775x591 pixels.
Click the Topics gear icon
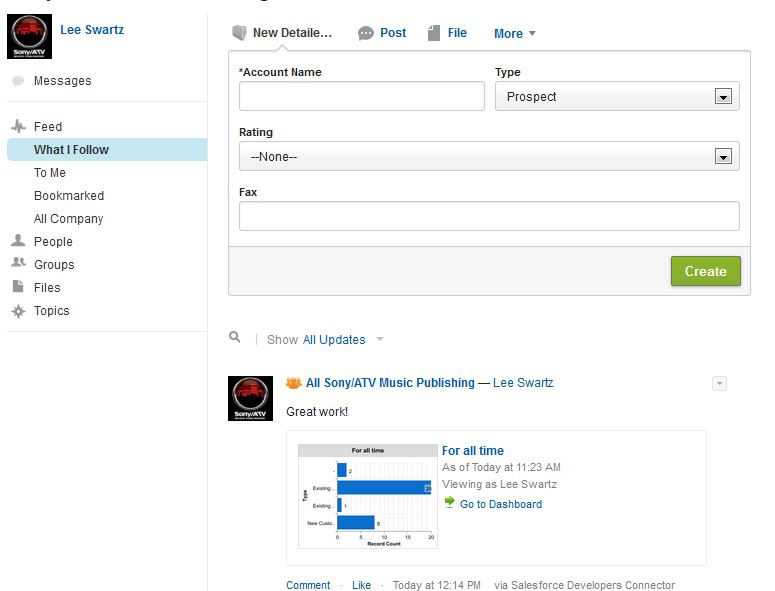[18, 311]
